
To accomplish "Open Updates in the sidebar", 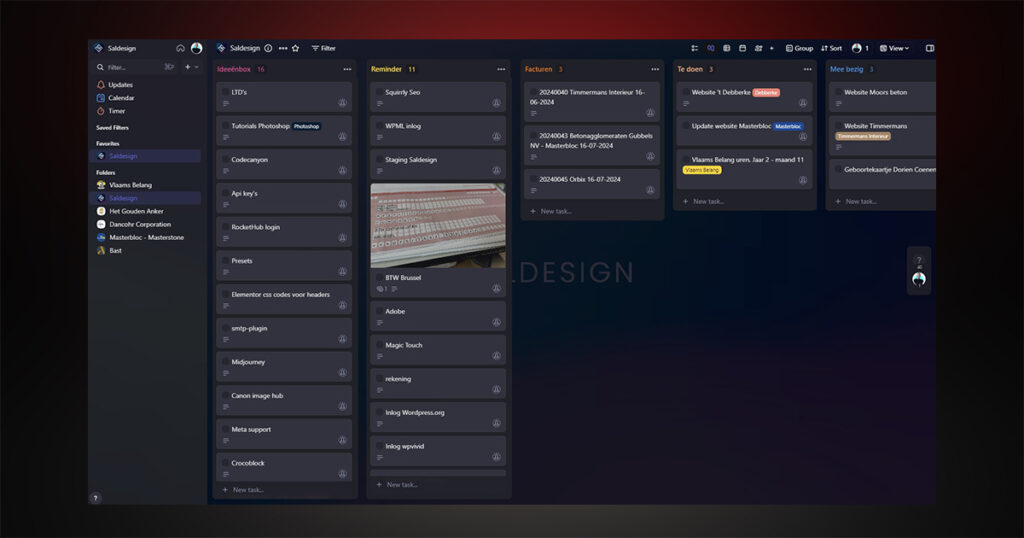I will 115,85.
